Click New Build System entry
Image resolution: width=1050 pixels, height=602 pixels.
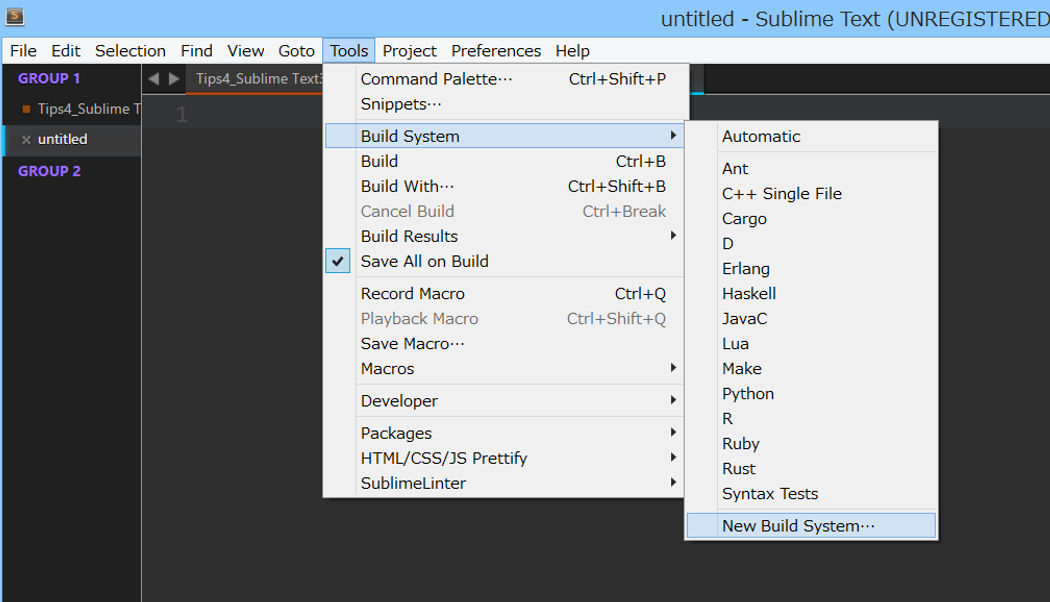811,526
